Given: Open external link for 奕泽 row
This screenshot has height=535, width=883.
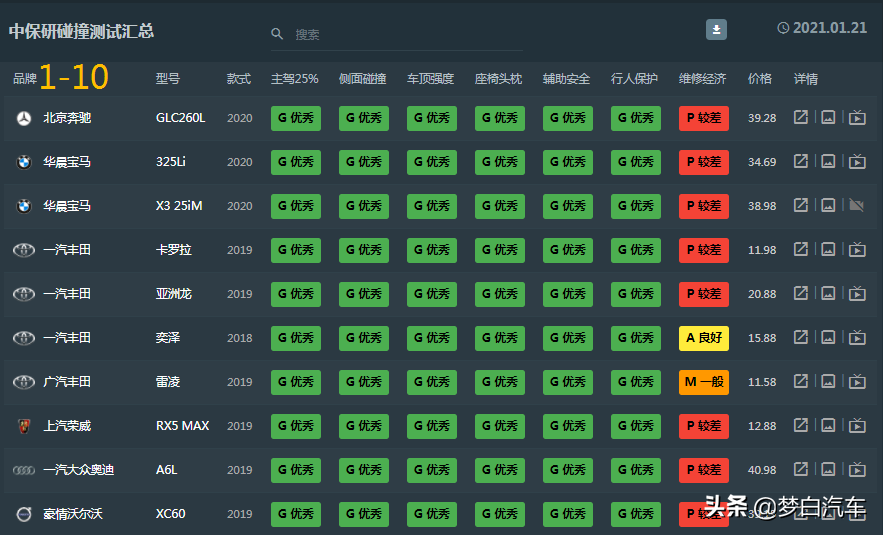Looking at the screenshot, I should click(800, 337).
